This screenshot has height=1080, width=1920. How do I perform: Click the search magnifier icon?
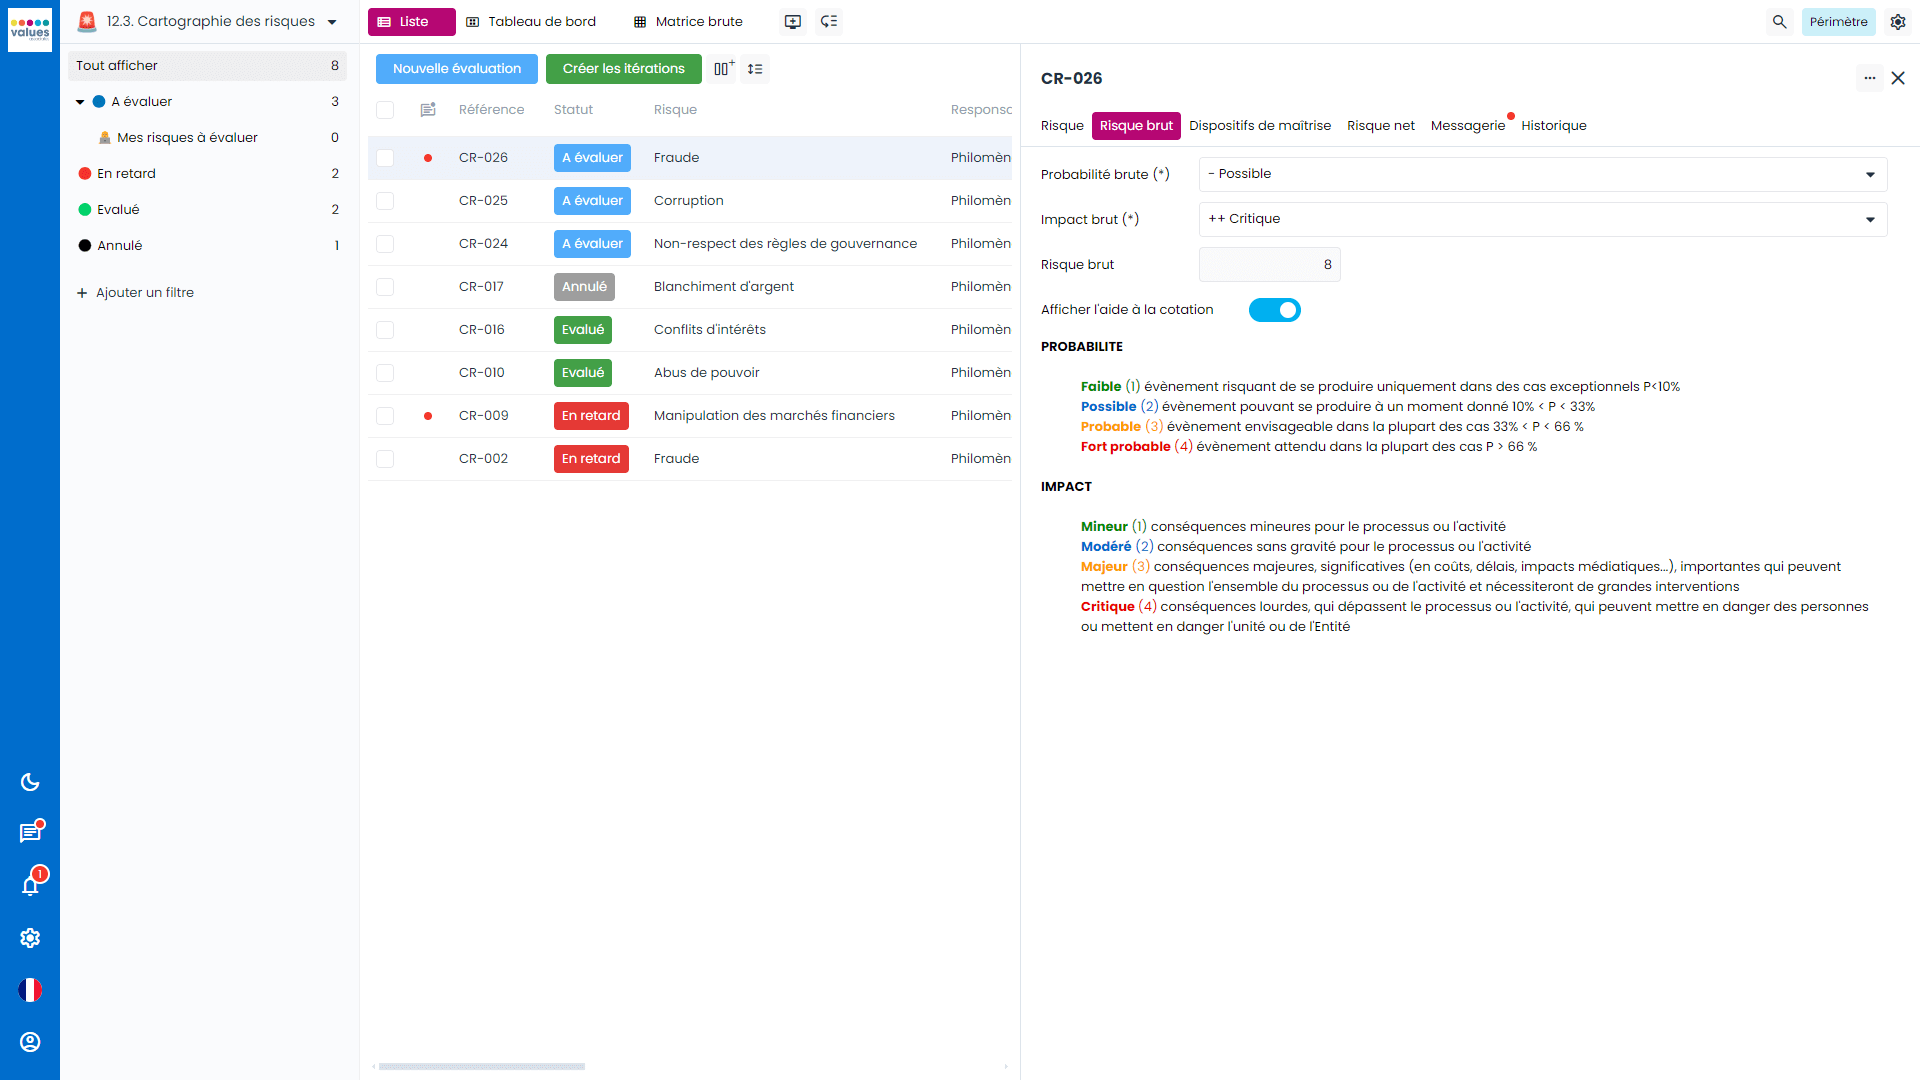1779,21
